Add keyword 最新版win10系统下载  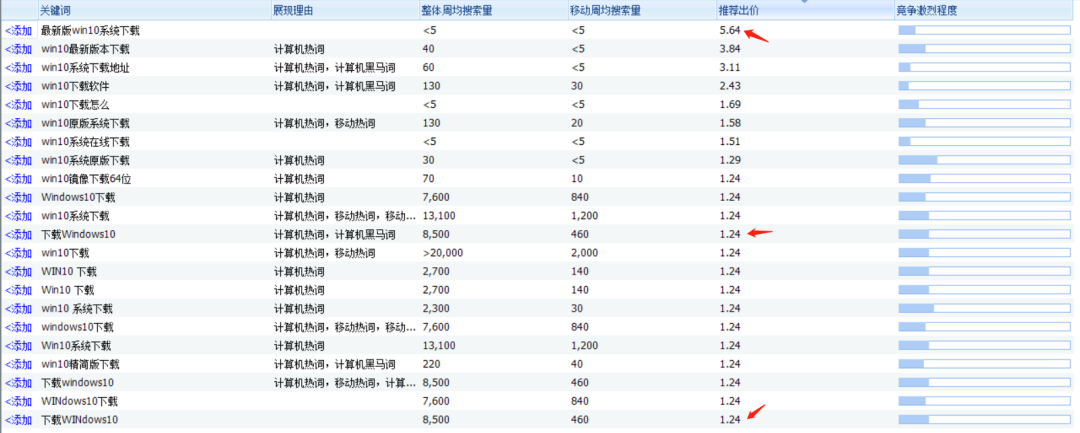(x=20, y=31)
